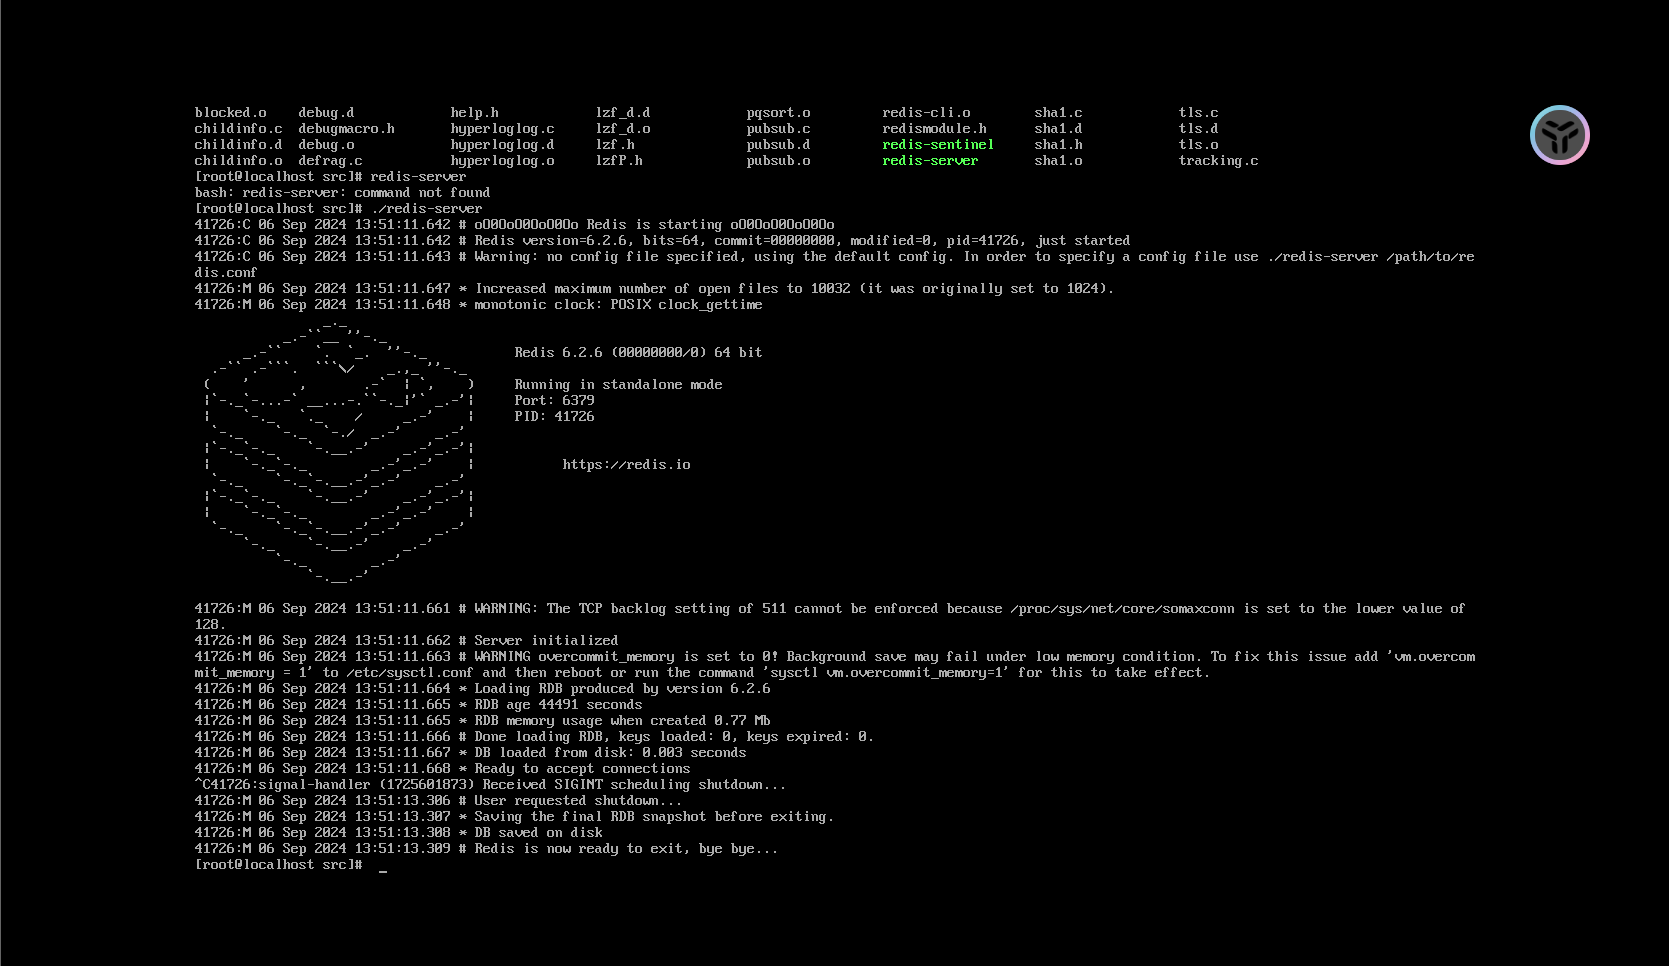Click the "./redis-server" command line
Image resolution: width=1669 pixels, height=966 pixels.
click(x=338, y=208)
